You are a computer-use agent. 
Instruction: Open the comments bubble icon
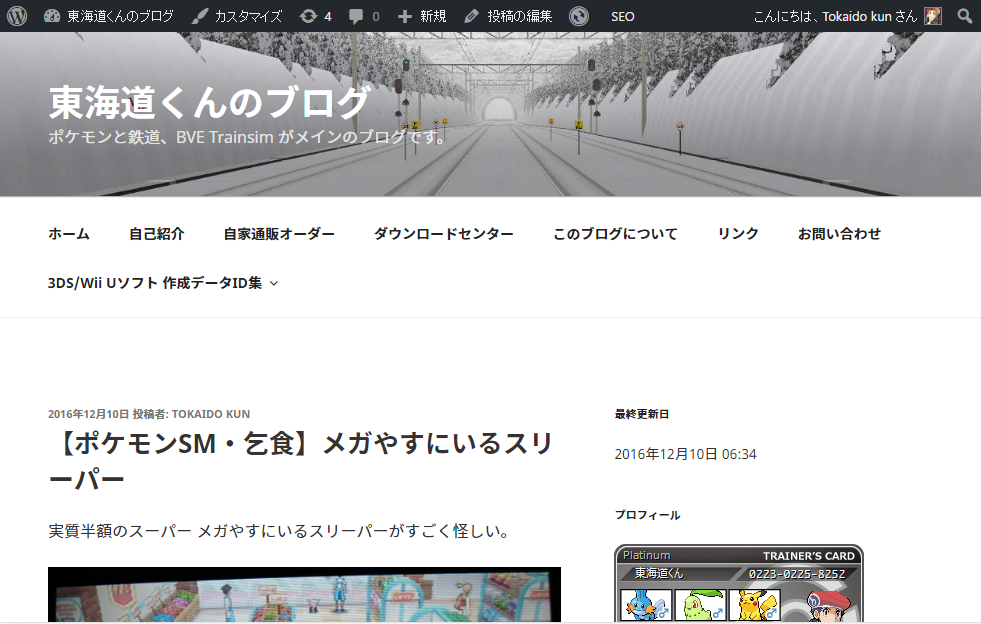(x=356, y=16)
